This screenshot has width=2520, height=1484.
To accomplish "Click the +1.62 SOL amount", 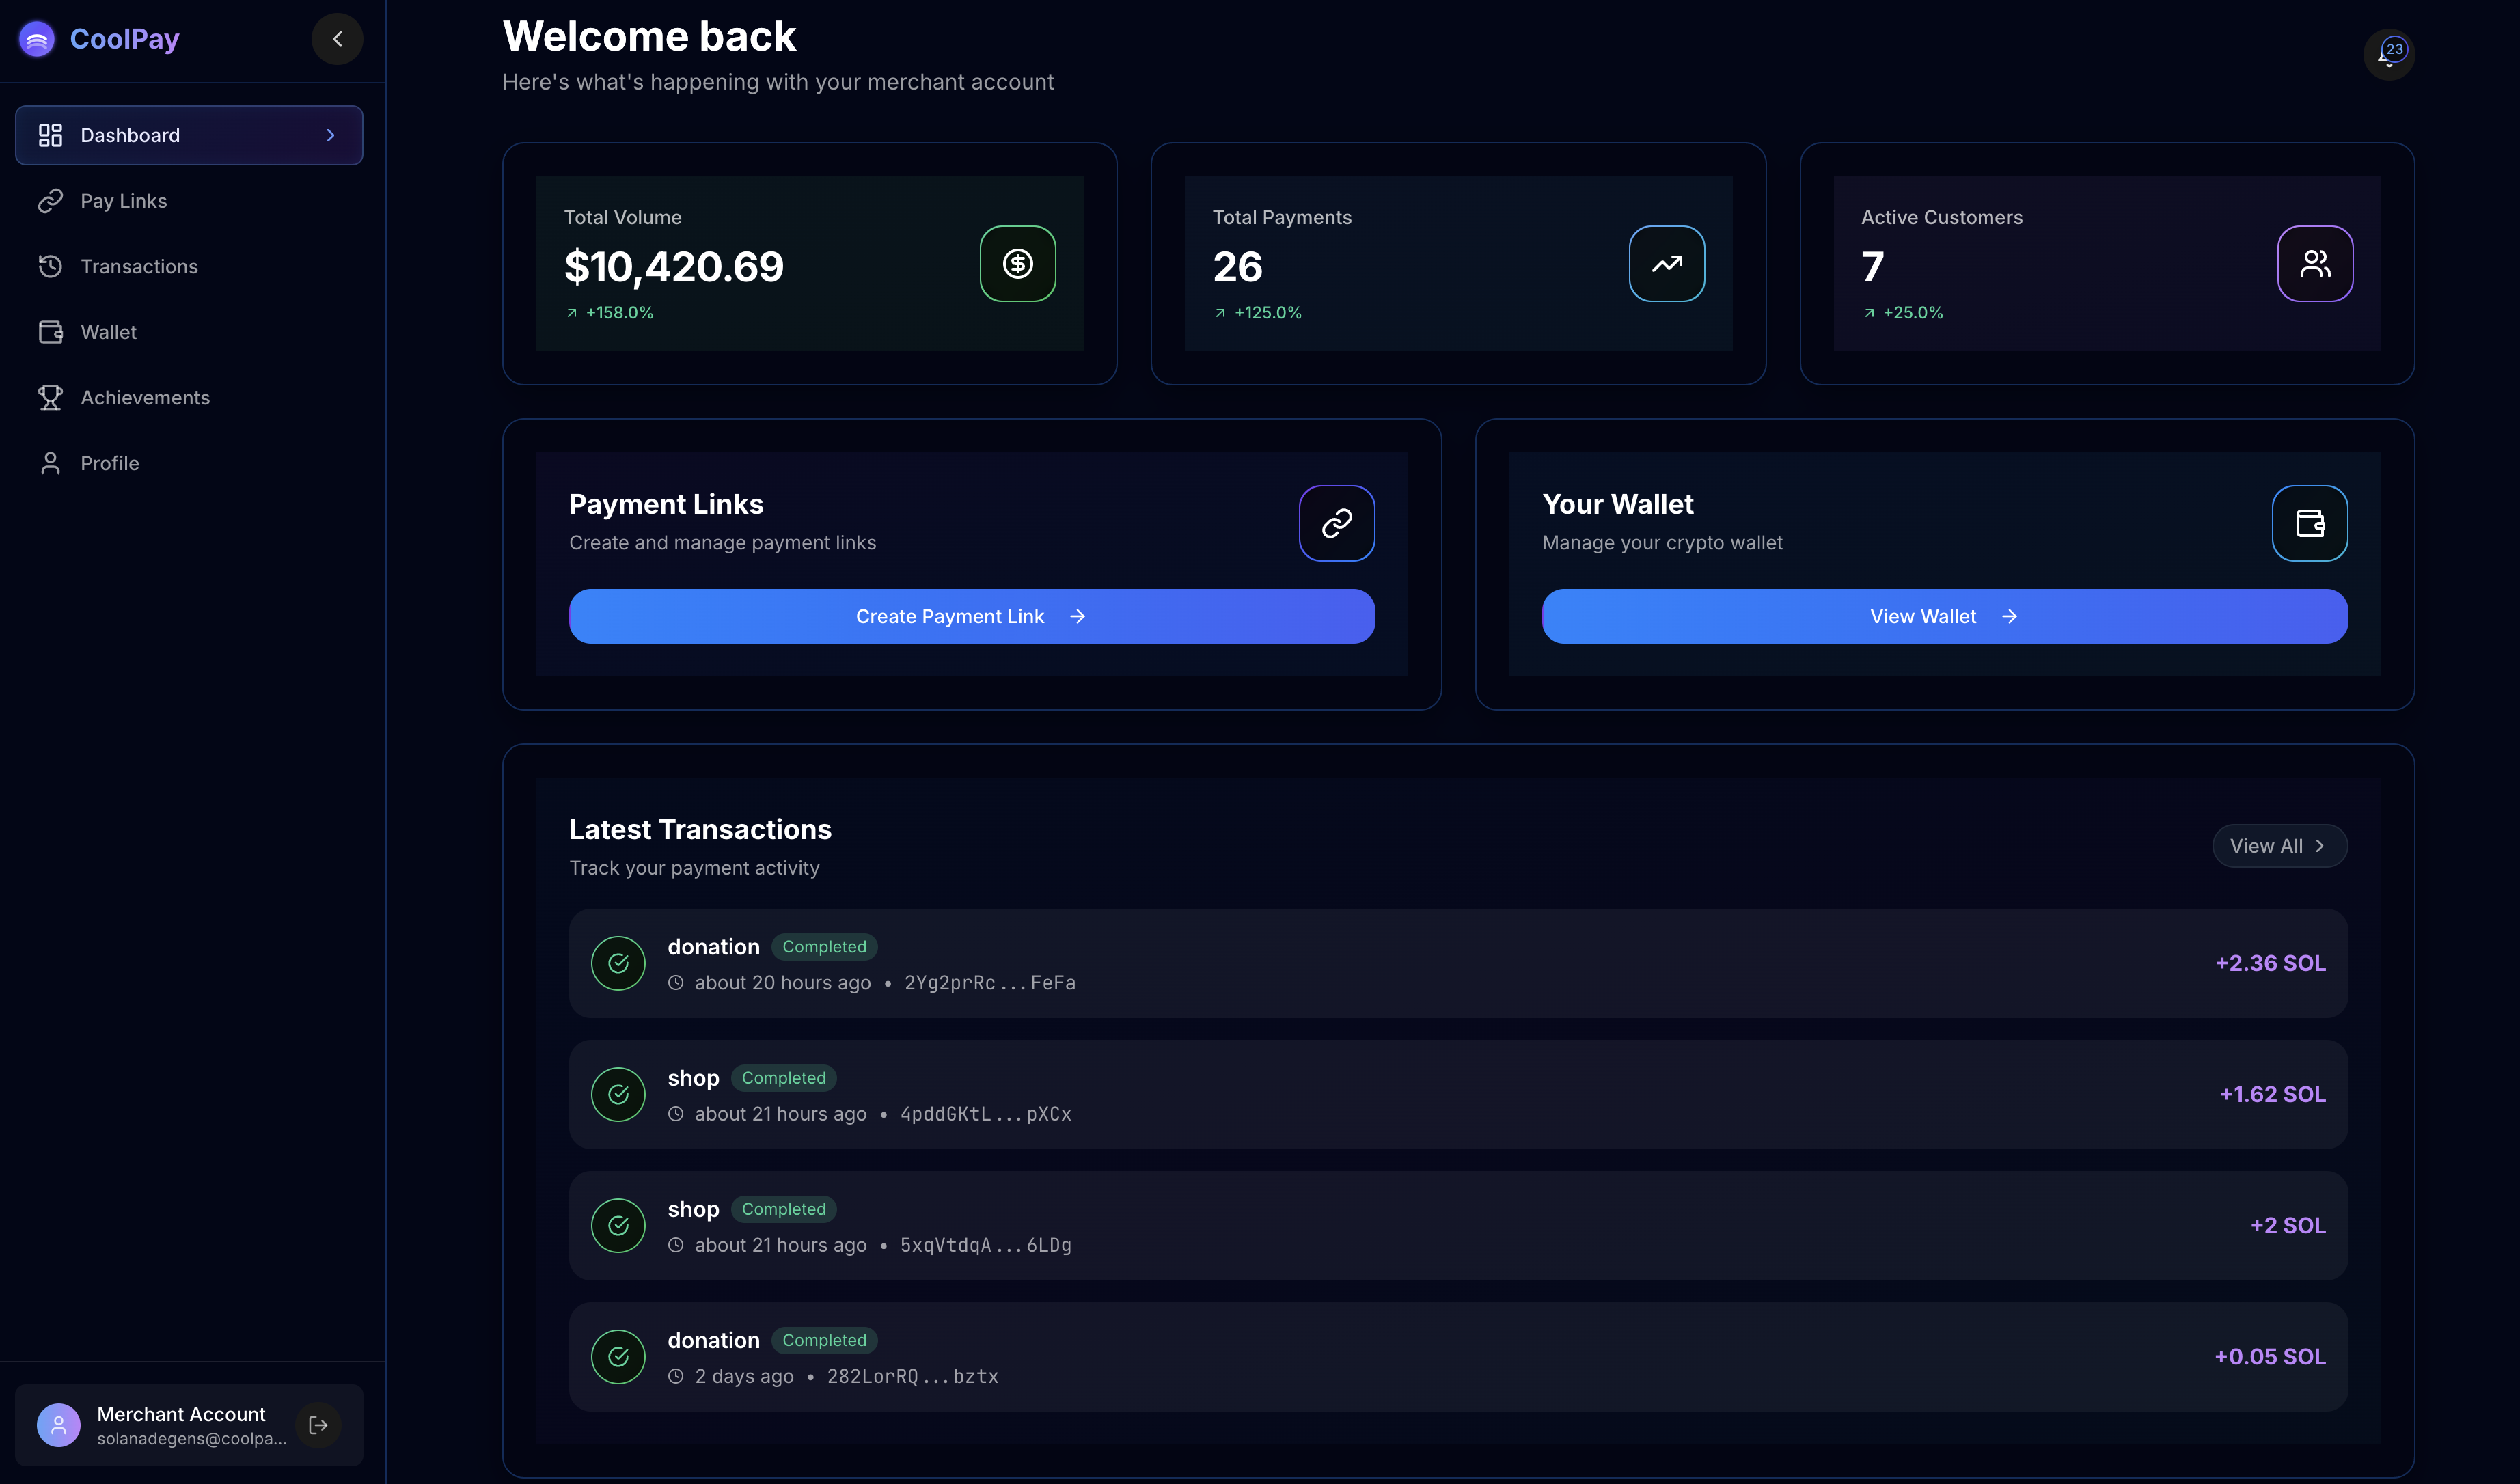I will click(x=2272, y=1094).
